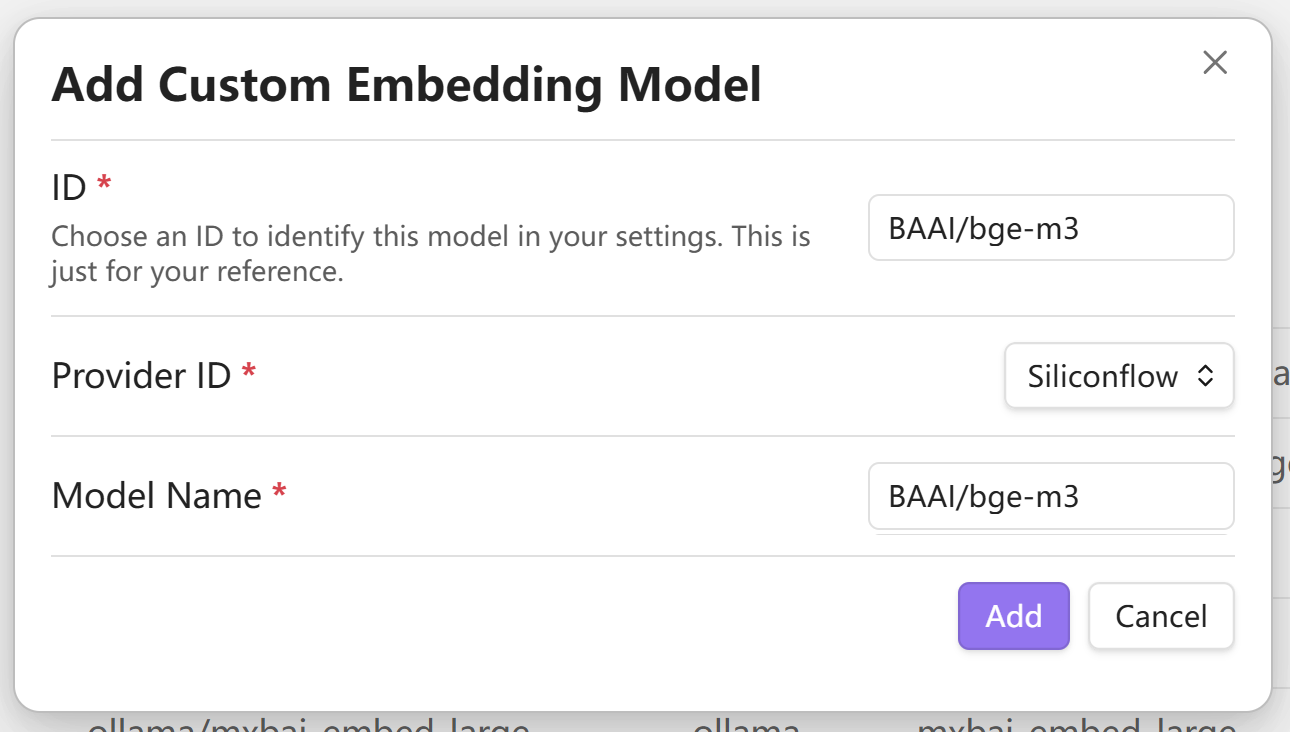Screen dimensions: 1290x732
Task: Click the ID field label
Action: [x=69, y=186]
